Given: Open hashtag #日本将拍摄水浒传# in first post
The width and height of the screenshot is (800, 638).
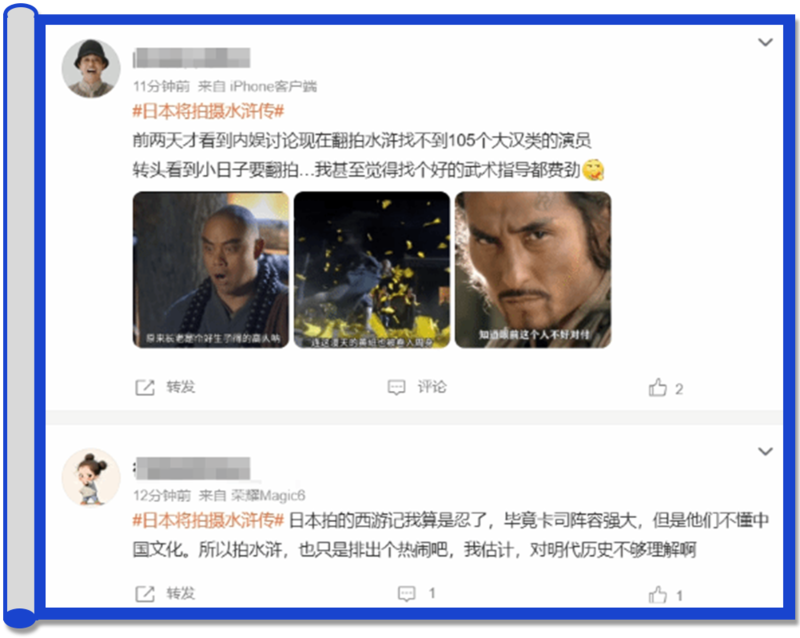Looking at the screenshot, I should 208,111.
